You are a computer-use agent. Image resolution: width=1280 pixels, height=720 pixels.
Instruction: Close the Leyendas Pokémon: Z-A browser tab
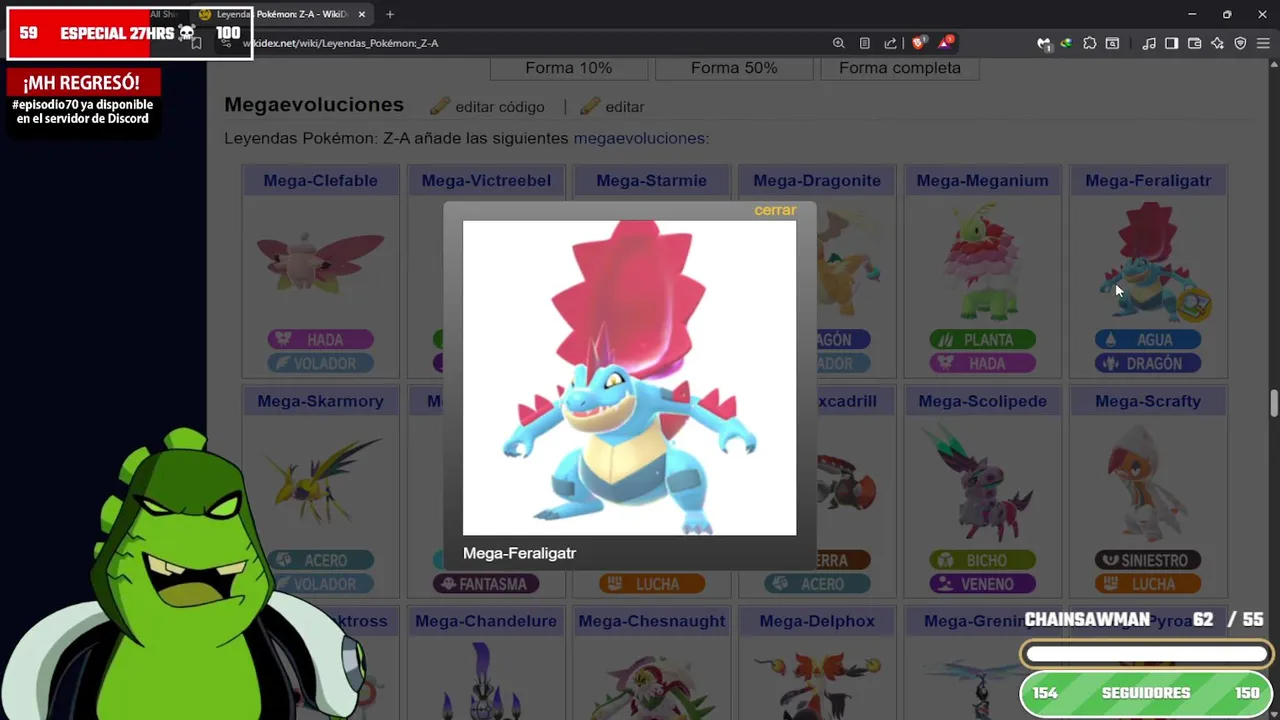pos(362,14)
